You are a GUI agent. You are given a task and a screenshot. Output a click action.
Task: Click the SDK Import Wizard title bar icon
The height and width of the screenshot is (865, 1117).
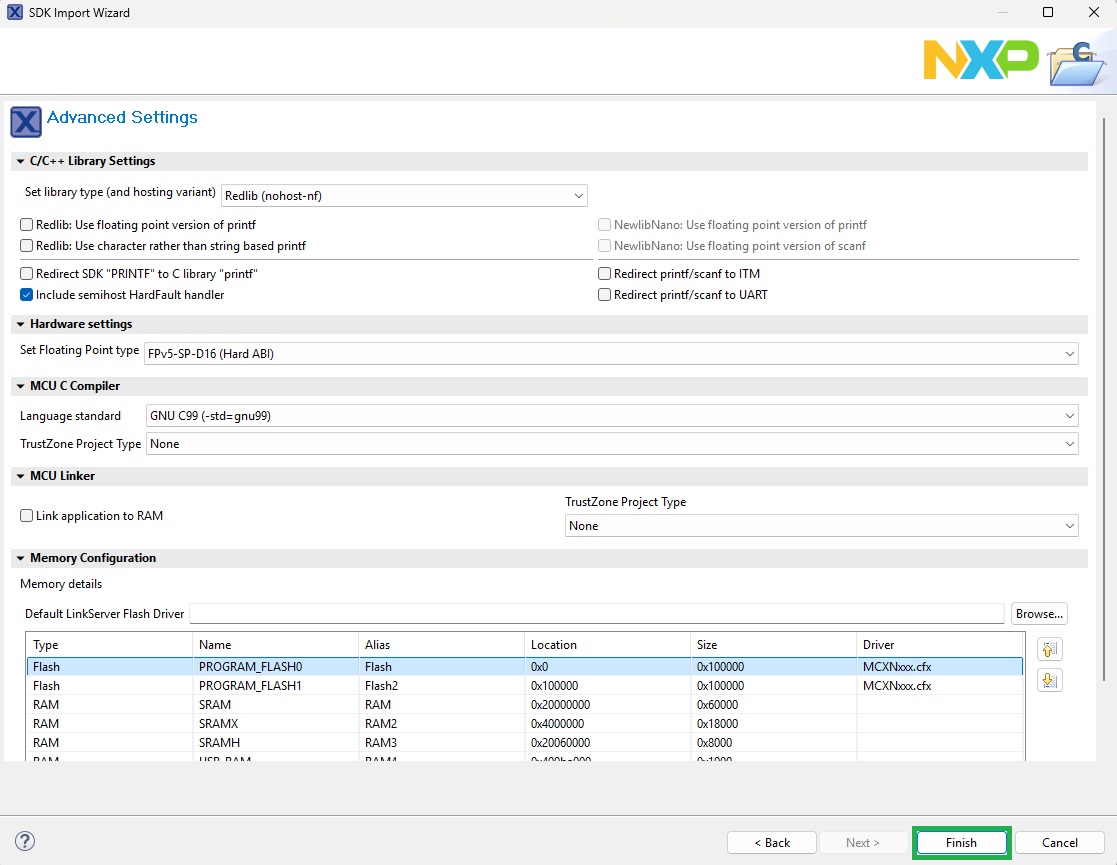(13, 12)
